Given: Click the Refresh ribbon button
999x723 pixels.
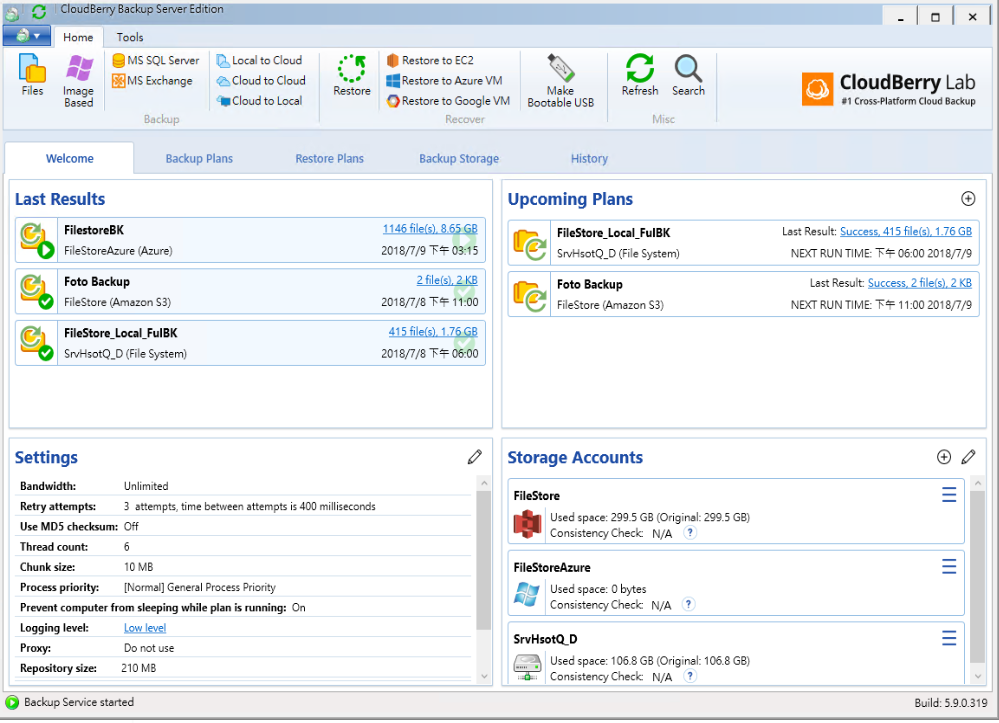Looking at the screenshot, I should click(640, 75).
